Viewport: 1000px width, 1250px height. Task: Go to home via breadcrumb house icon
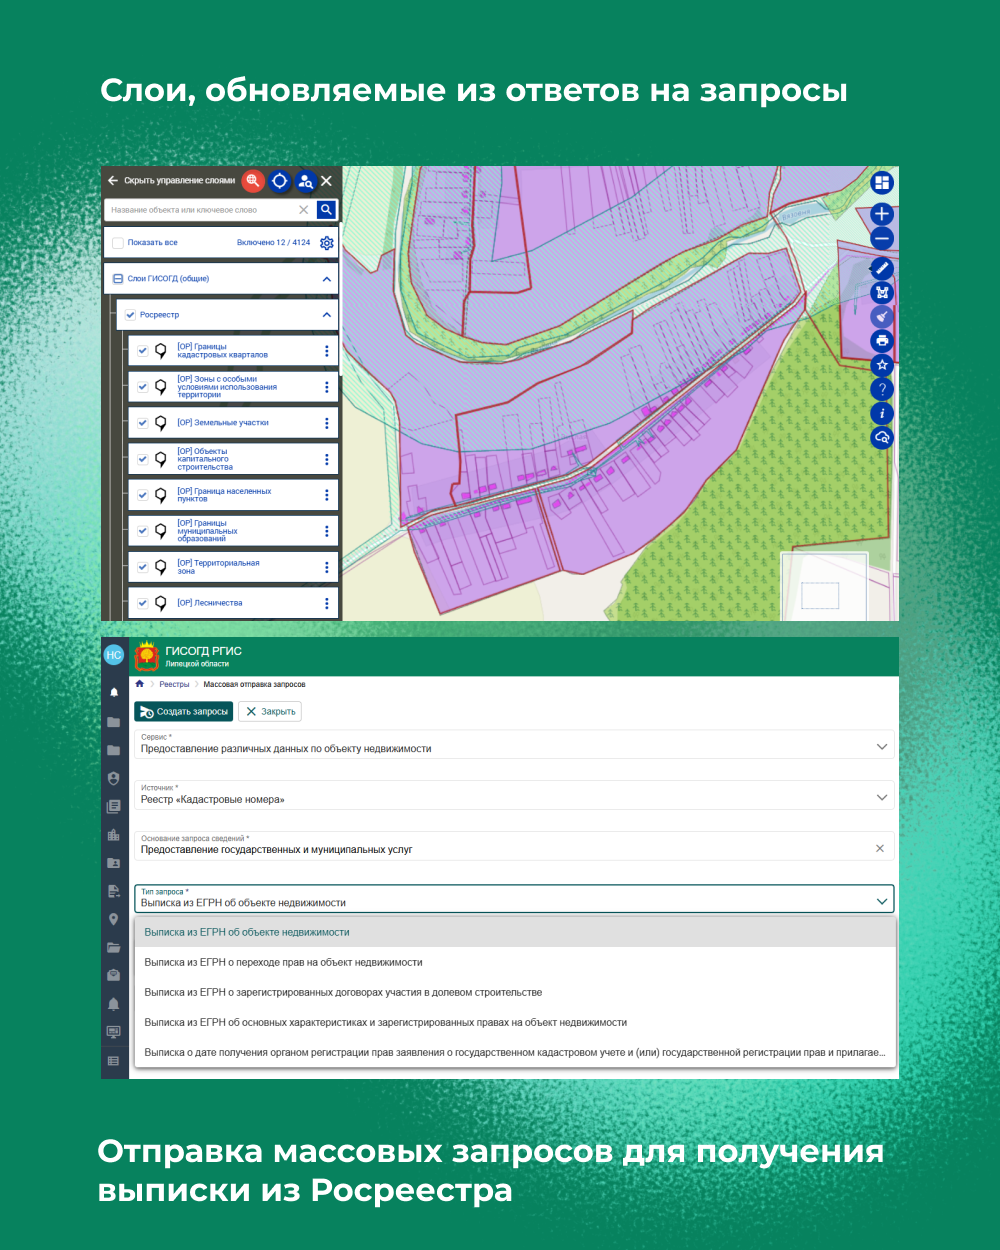pyautogui.click(x=140, y=684)
